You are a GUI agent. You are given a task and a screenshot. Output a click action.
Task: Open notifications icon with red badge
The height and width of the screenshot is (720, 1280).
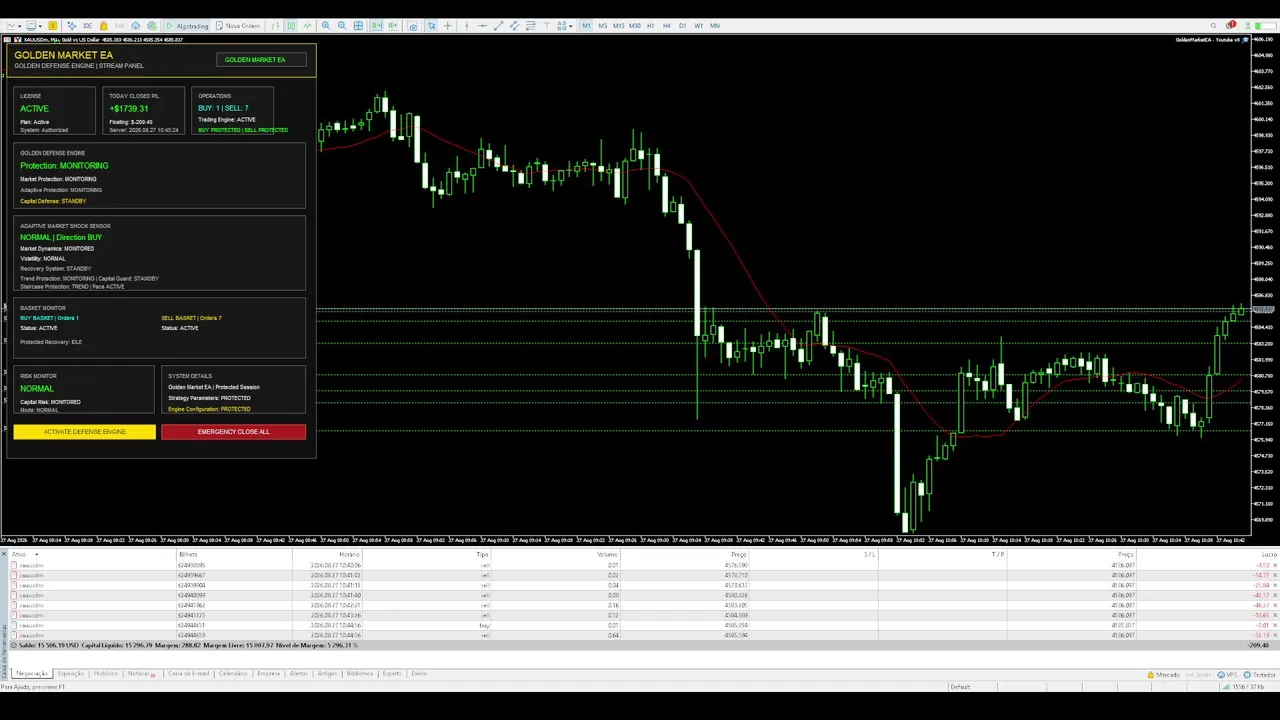tap(1230, 25)
